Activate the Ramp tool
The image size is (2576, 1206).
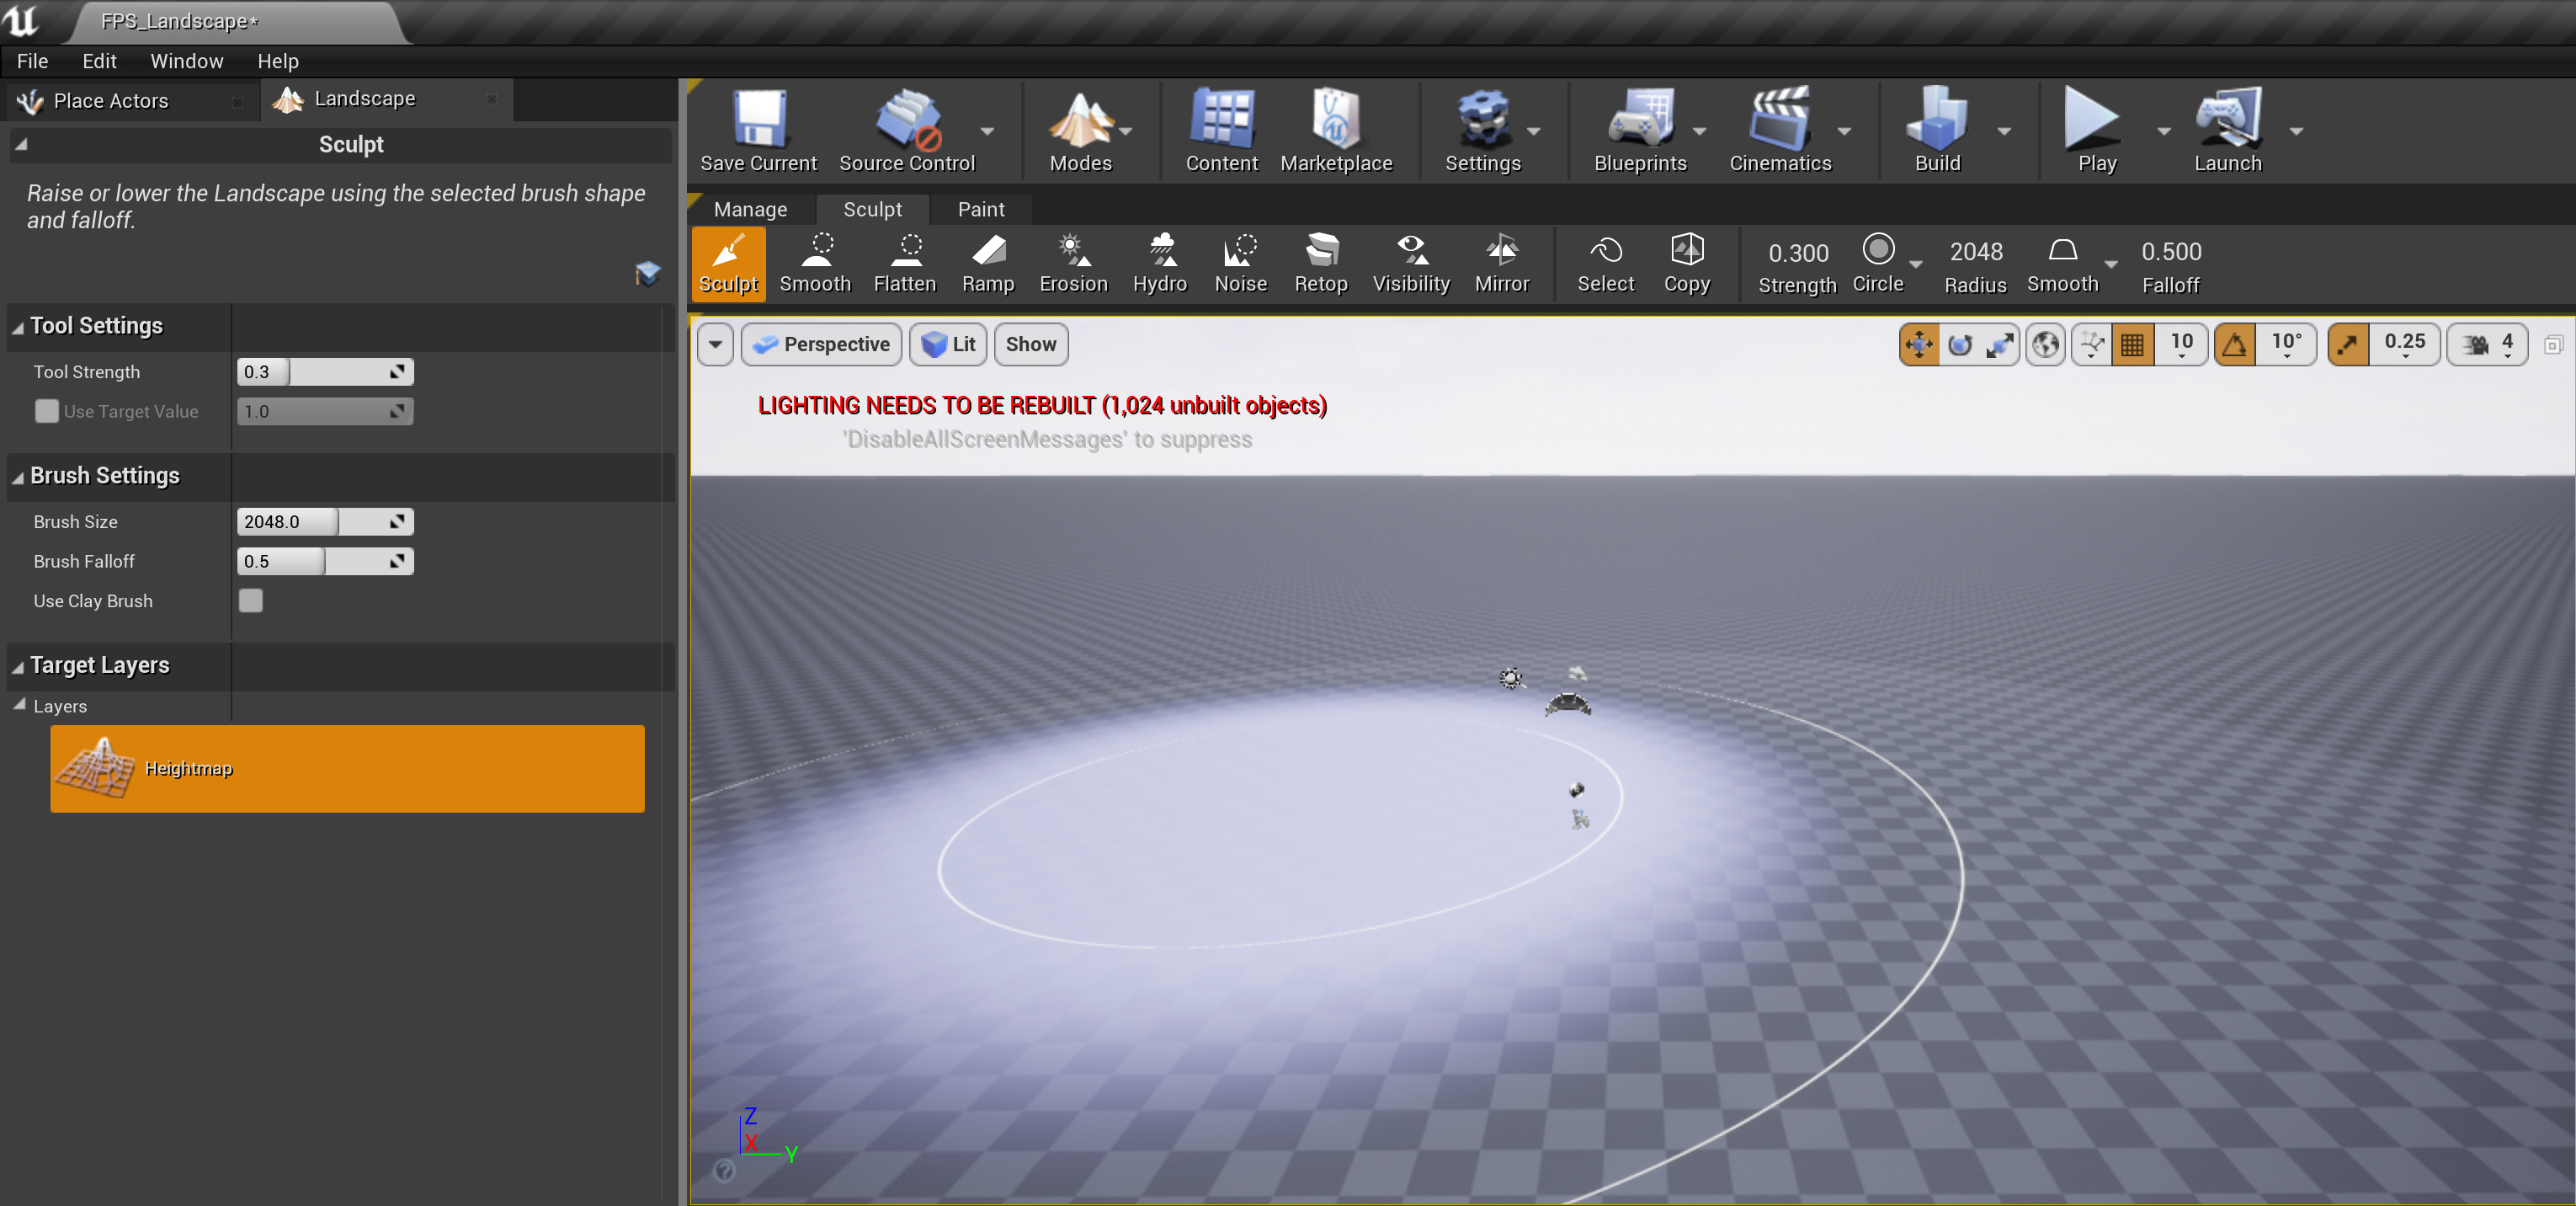click(987, 263)
